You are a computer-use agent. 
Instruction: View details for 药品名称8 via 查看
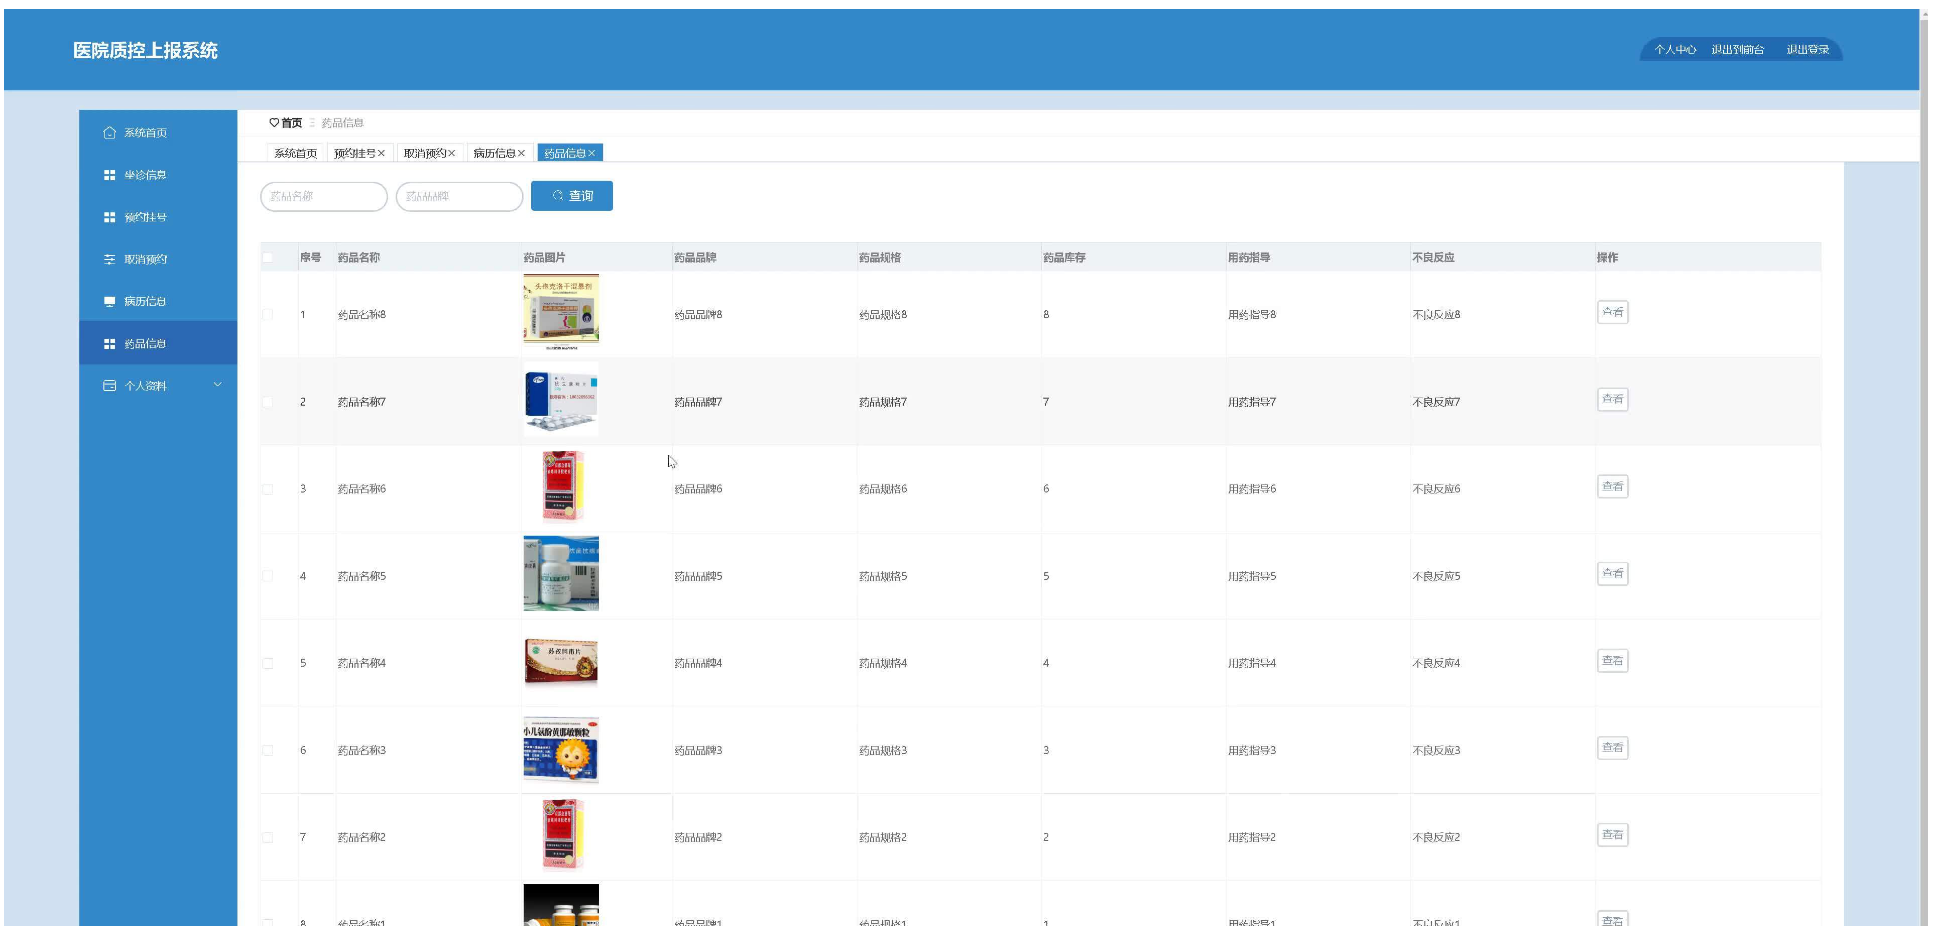point(1612,312)
